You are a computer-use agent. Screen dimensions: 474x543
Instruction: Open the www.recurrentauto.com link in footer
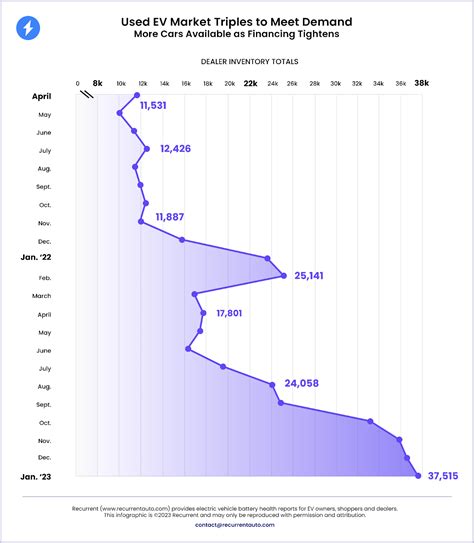click(135, 509)
